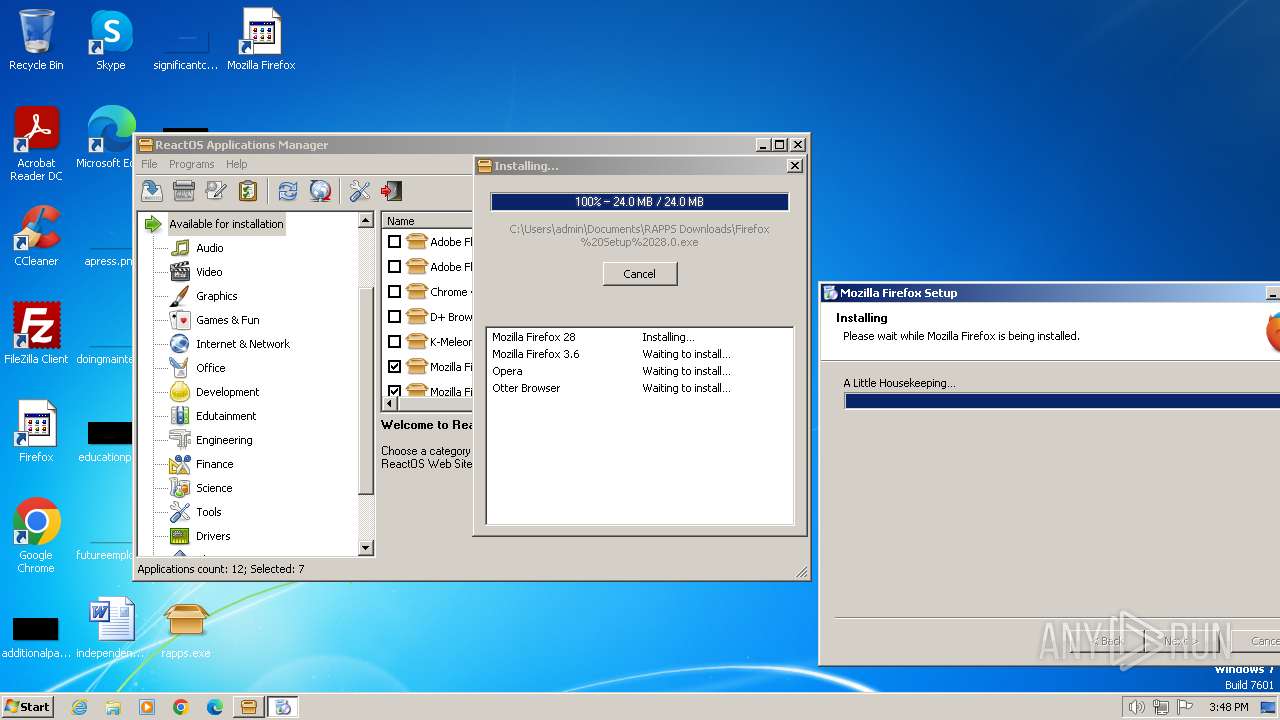Click application list horizontal scroll left arrow

(x=390, y=404)
